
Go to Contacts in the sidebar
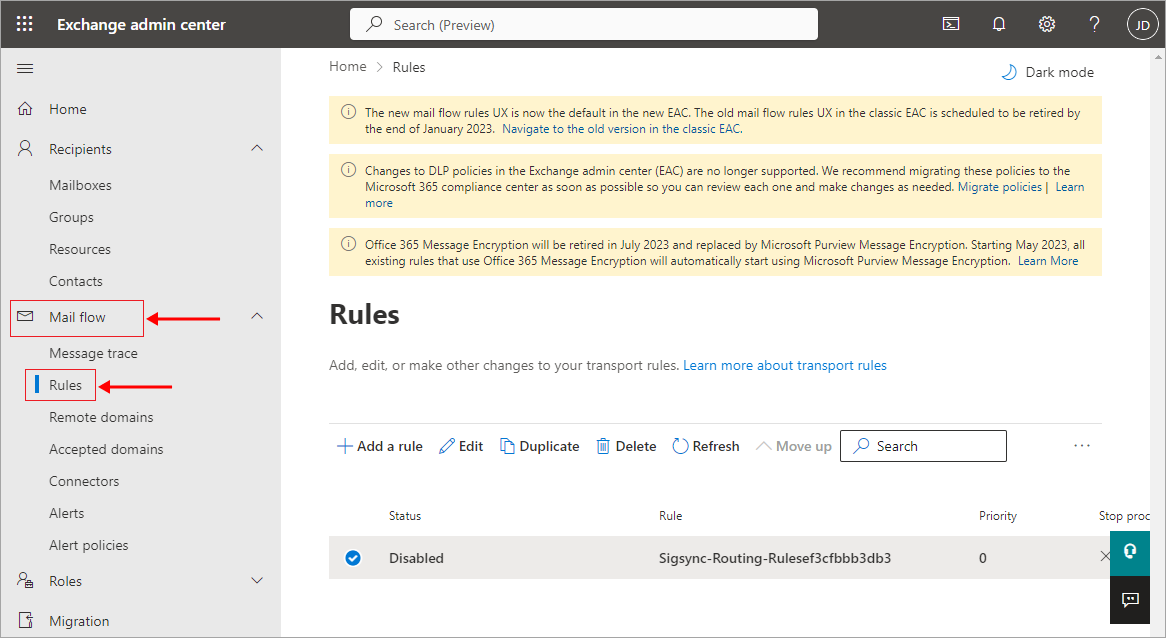tap(76, 281)
